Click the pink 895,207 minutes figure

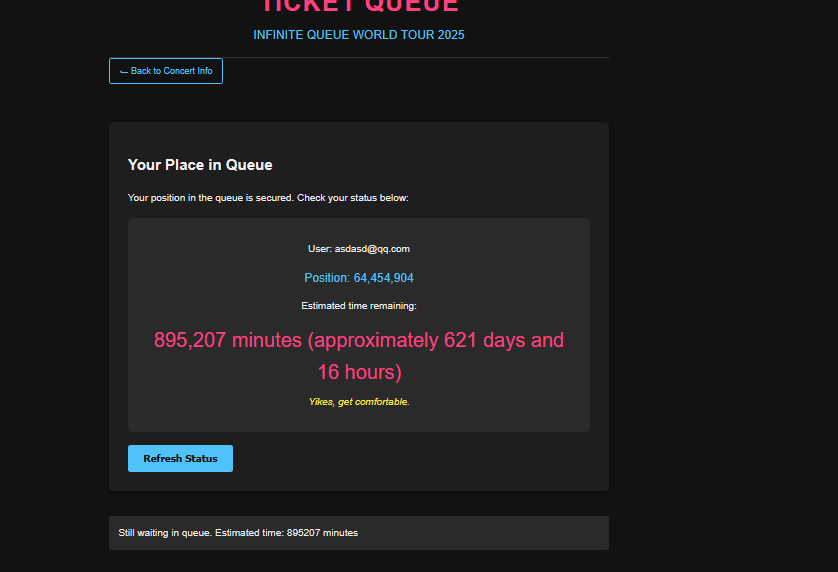(x=228, y=340)
